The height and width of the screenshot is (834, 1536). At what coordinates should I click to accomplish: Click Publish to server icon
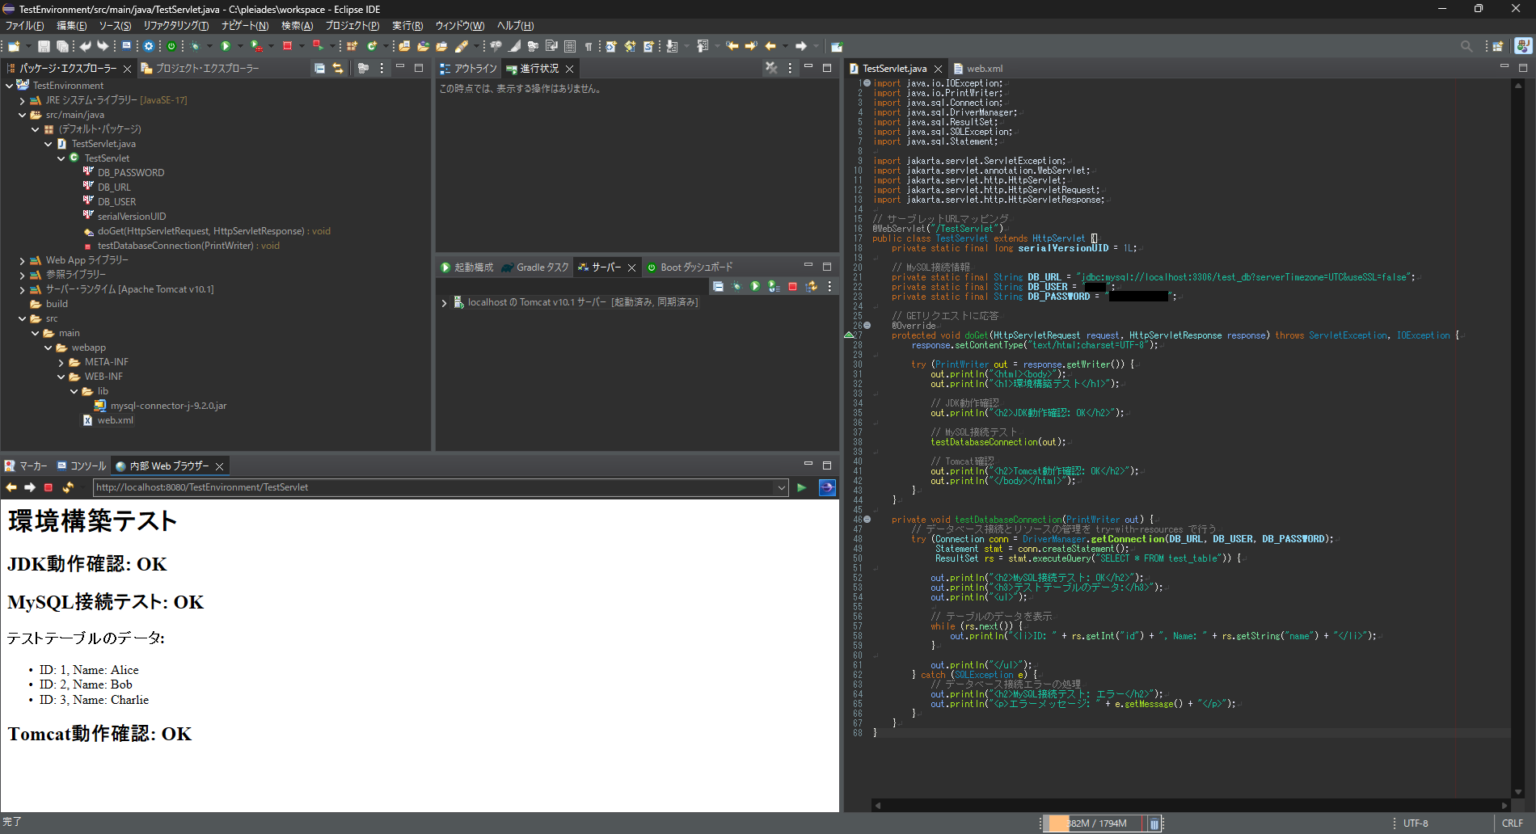[x=811, y=287]
